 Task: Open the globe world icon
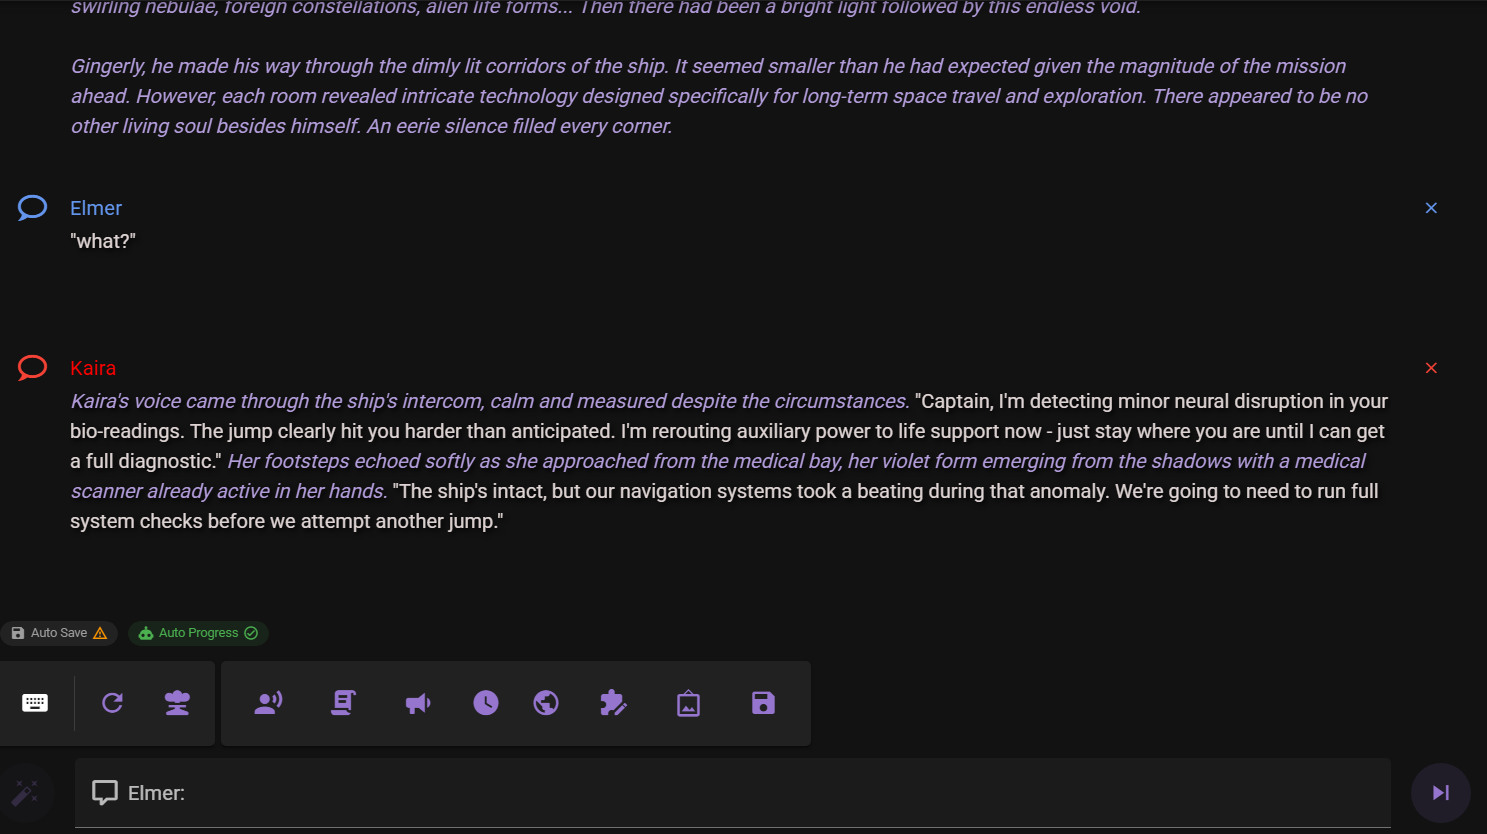[x=546, y=703]
